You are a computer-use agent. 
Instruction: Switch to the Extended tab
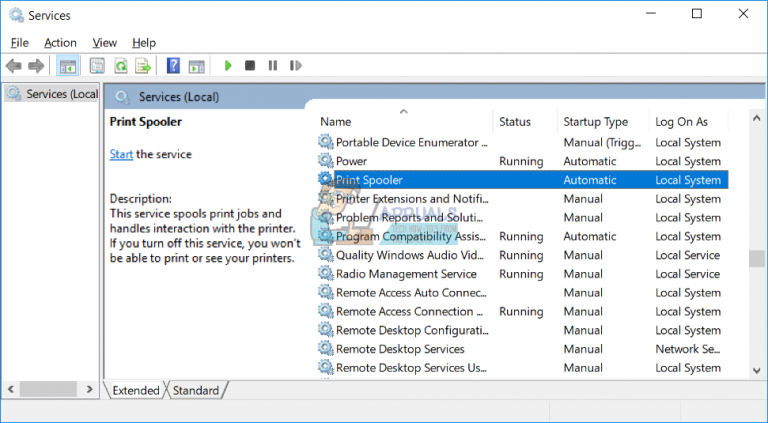click(136, 390)
